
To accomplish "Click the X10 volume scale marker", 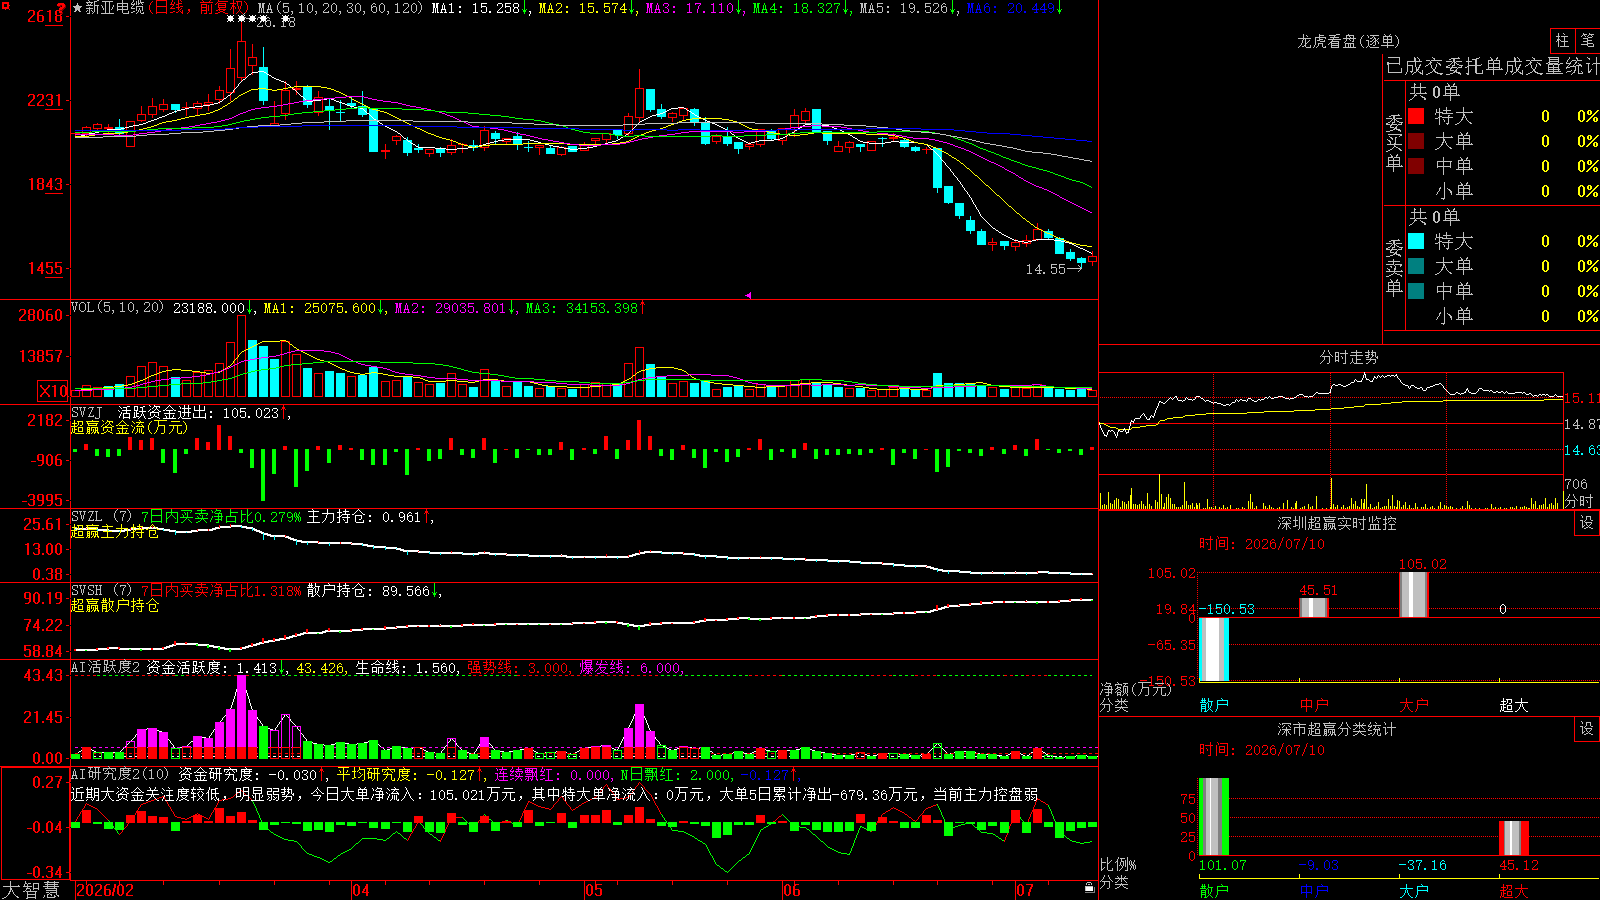I will (x=53, y=391).
